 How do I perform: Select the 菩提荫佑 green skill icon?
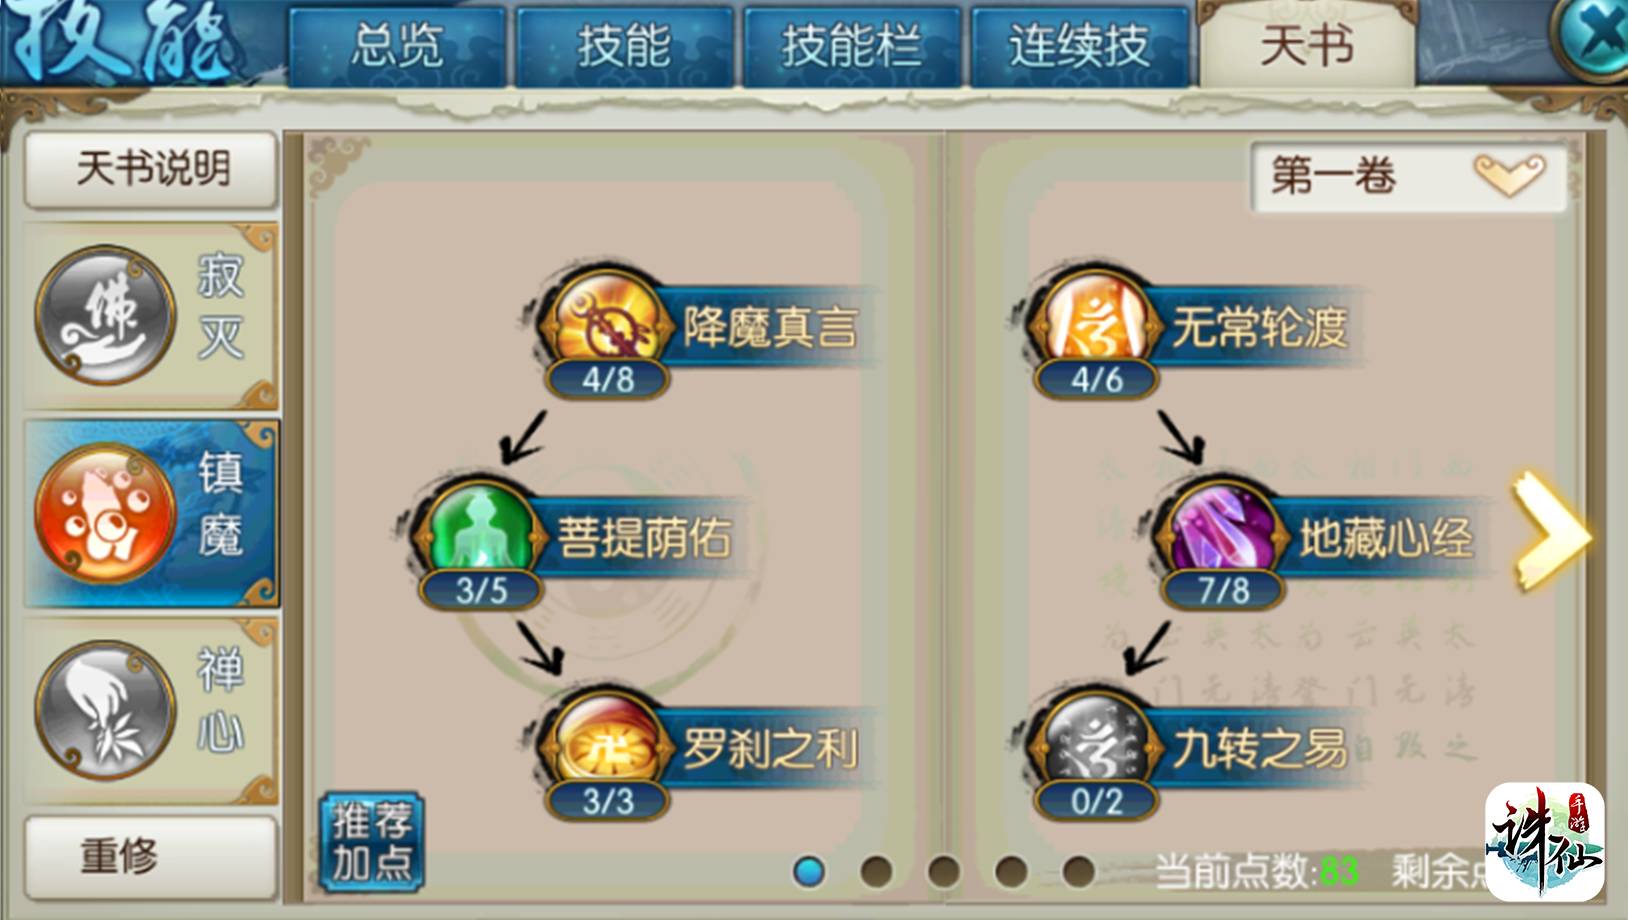pyautogui.click(x=481, y=534)
